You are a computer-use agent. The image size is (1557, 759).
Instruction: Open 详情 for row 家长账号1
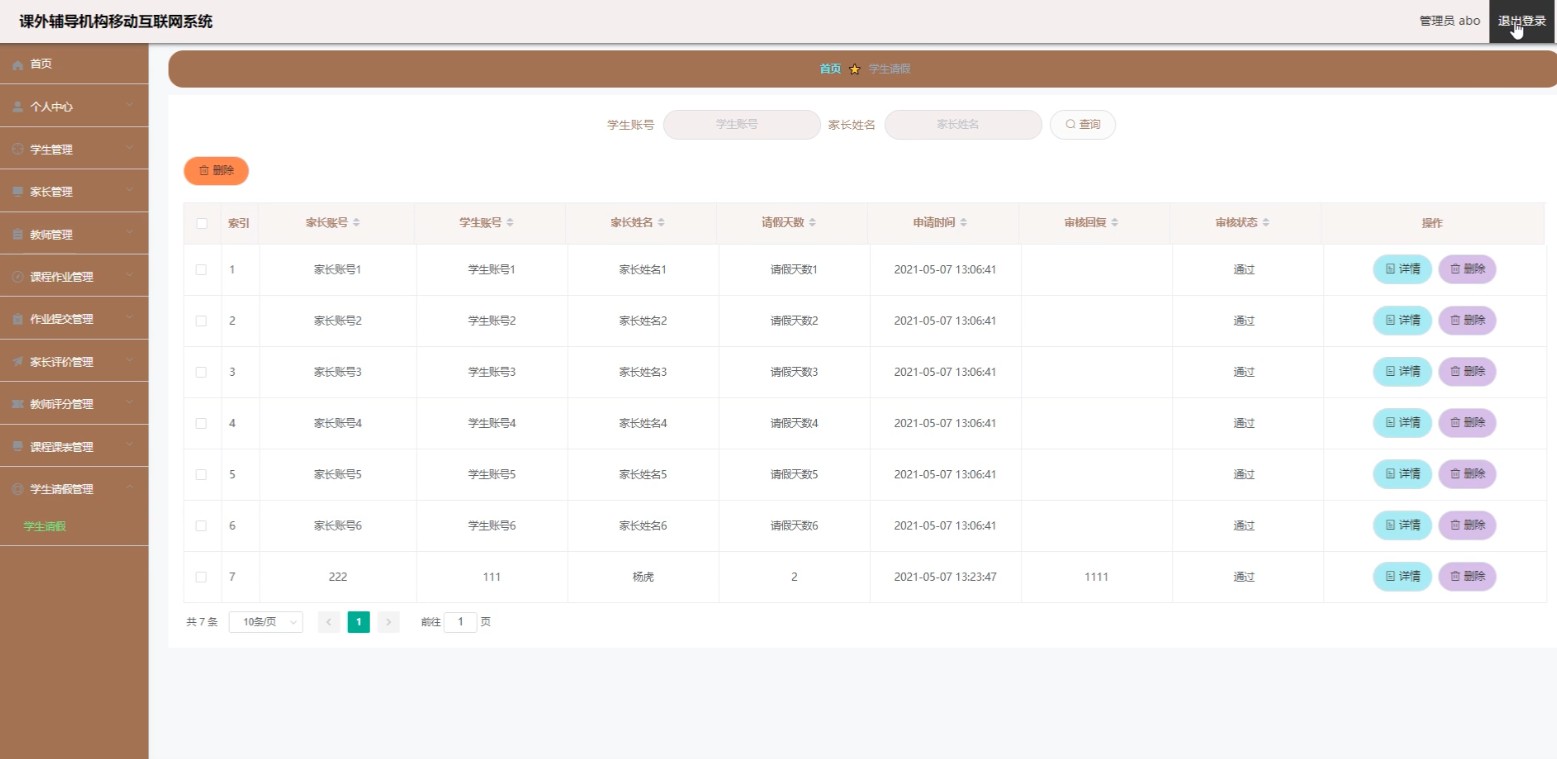[x=1402, y=269]
